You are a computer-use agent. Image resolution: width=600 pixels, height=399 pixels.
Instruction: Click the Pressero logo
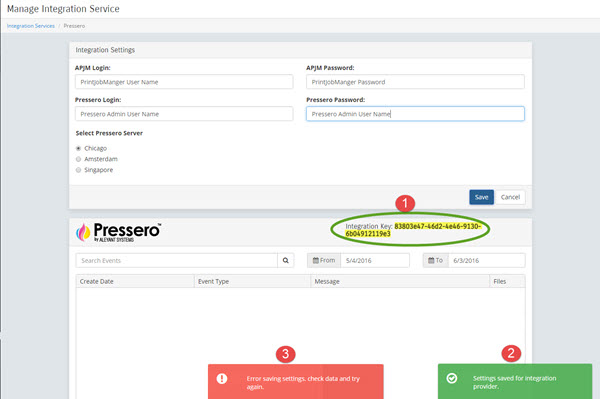119,232
